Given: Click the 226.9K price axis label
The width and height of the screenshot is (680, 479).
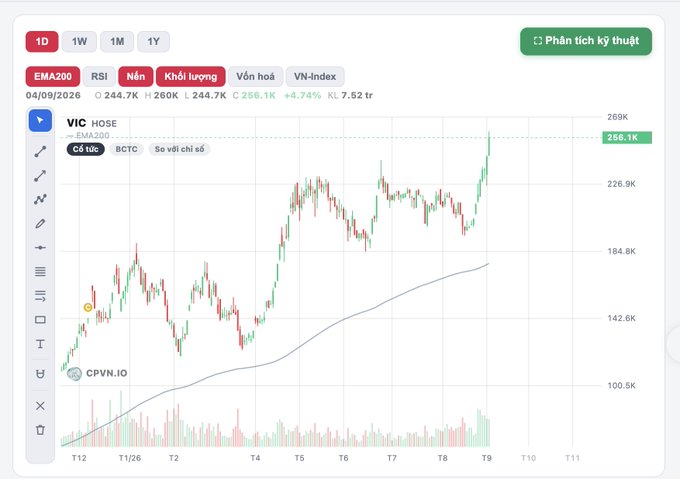Looking at the screenshot, I should pos(621,184).
